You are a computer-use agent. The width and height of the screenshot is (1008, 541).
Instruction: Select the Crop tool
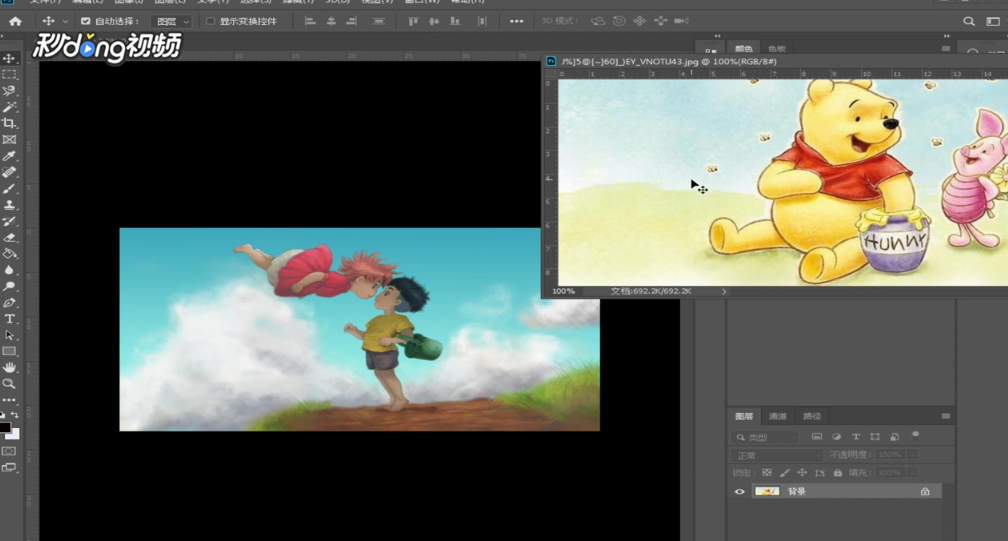click(x=9, y=123)
